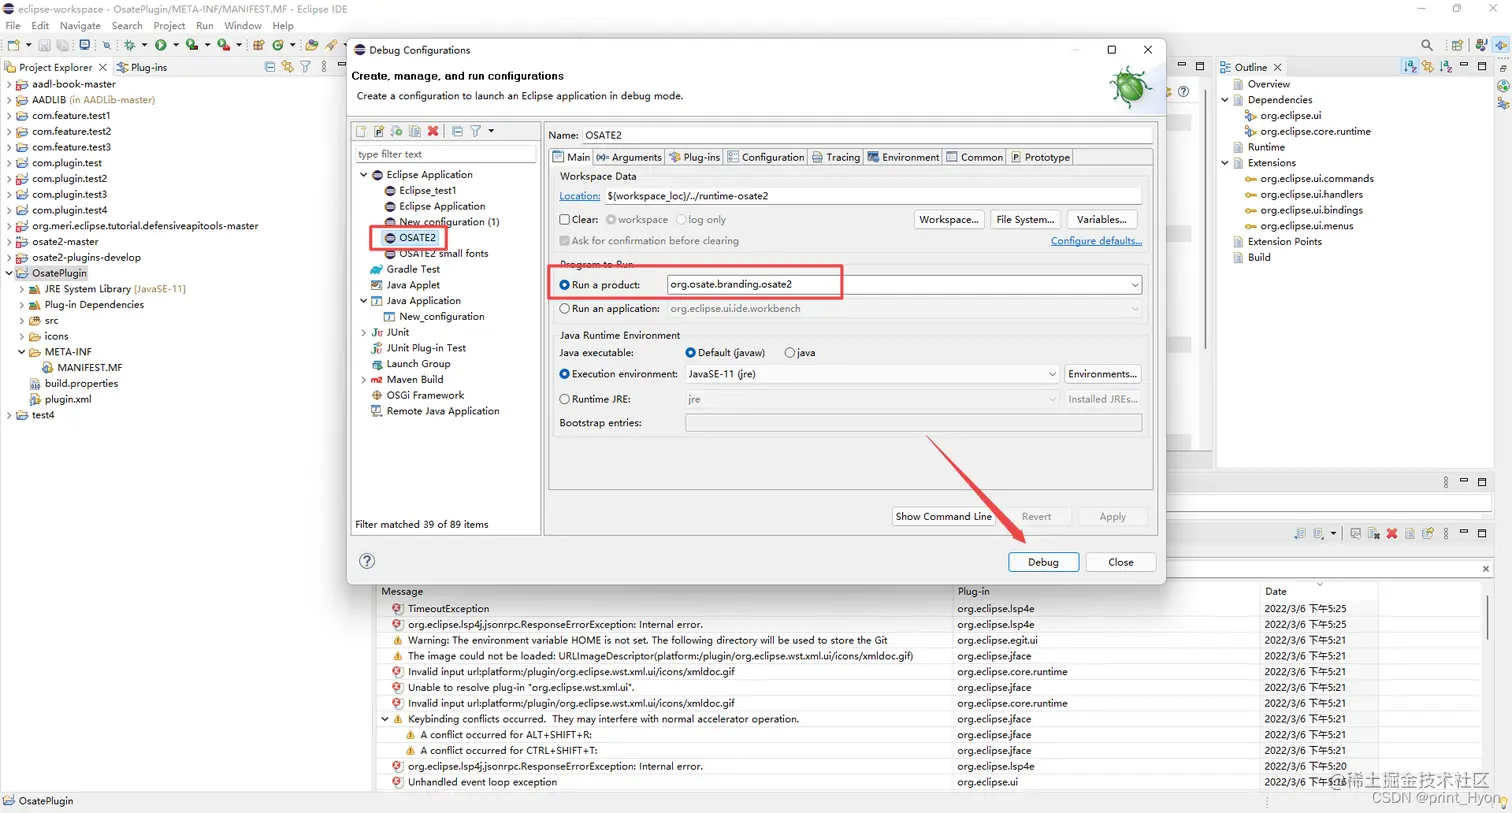
Task: Delete selected launch configuration with red X
Action: 433,131
